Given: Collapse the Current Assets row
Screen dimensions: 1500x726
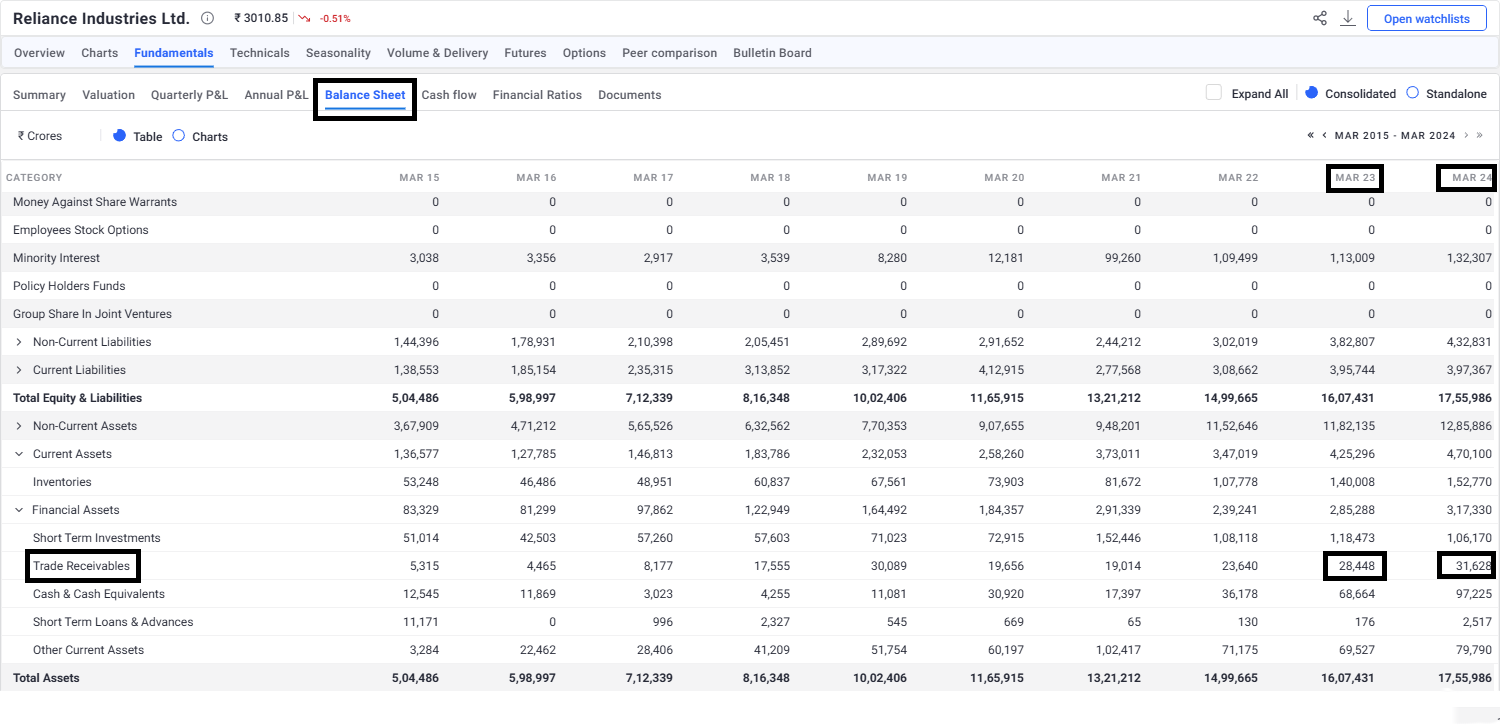Looking at the screenshot, I should pos(19,454).
